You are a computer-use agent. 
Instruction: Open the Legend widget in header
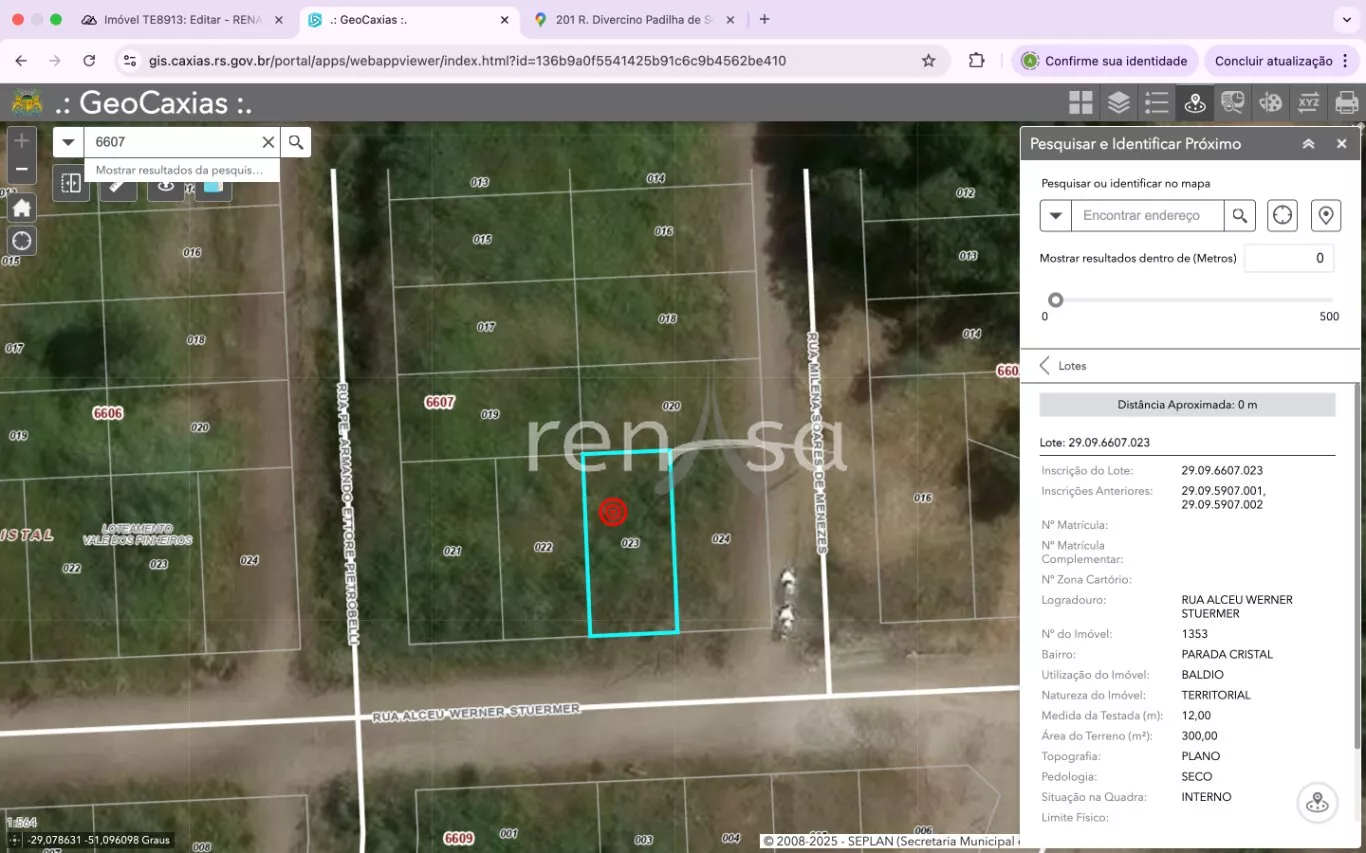(1156, 102)
